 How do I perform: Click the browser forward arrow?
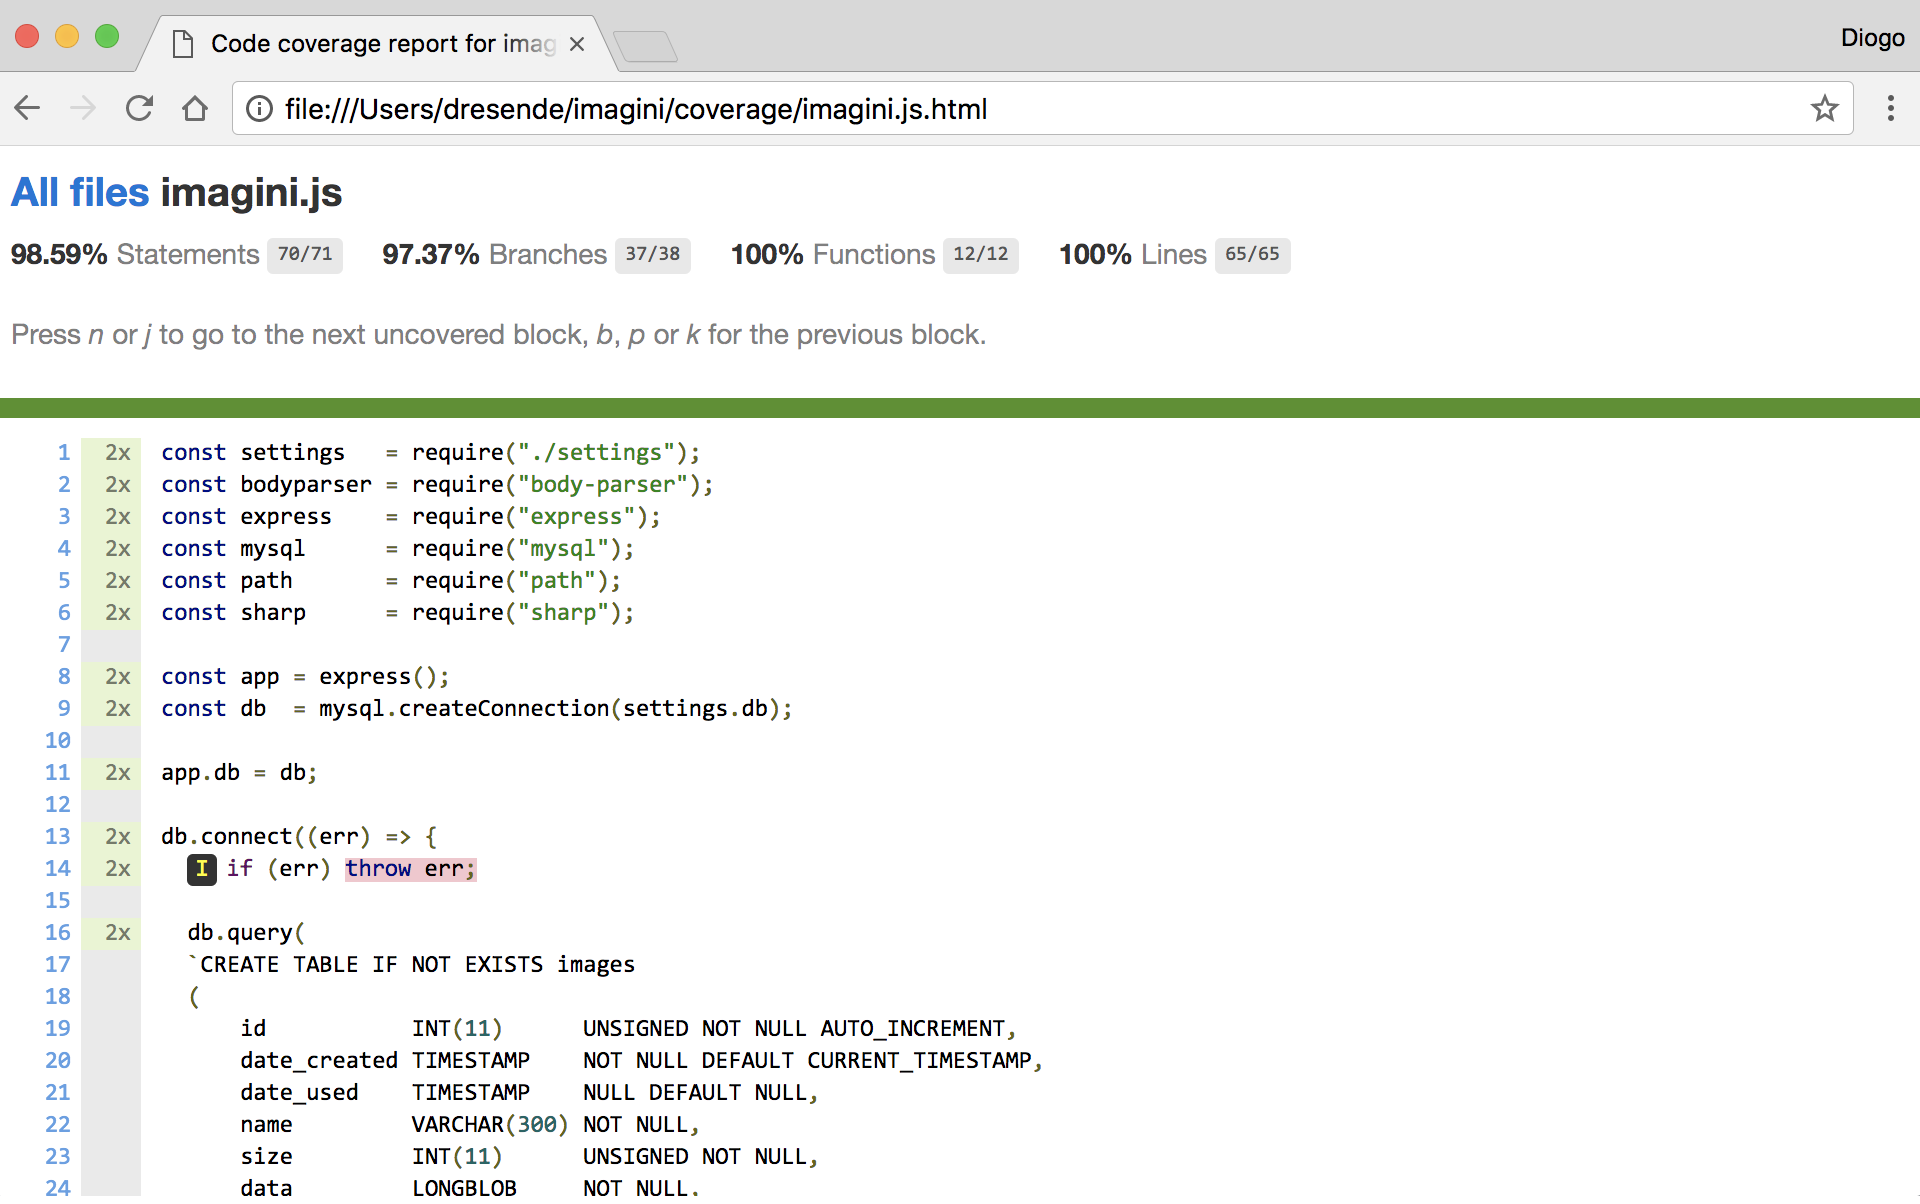coord(83,108)
